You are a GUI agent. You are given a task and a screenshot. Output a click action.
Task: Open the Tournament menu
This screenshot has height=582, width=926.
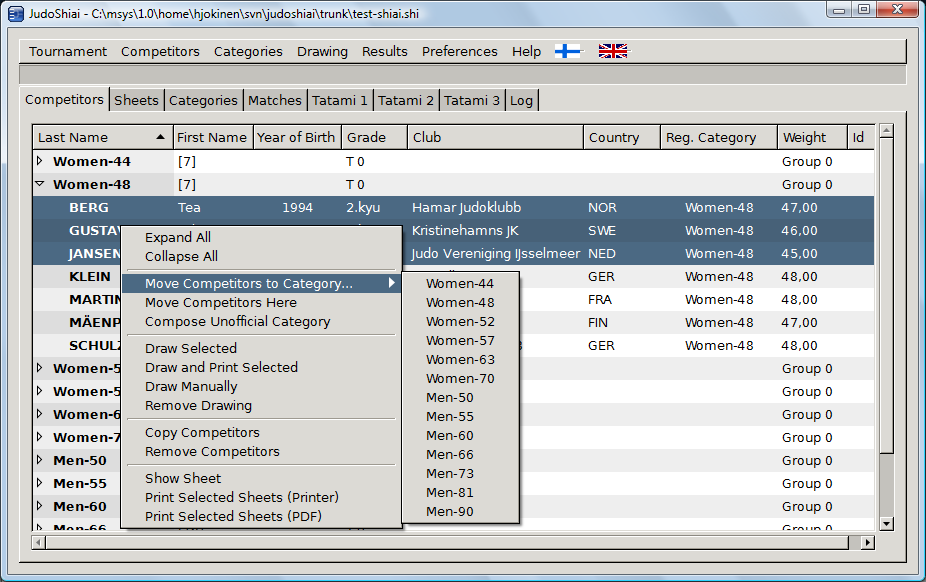click(x=67, y=51)
